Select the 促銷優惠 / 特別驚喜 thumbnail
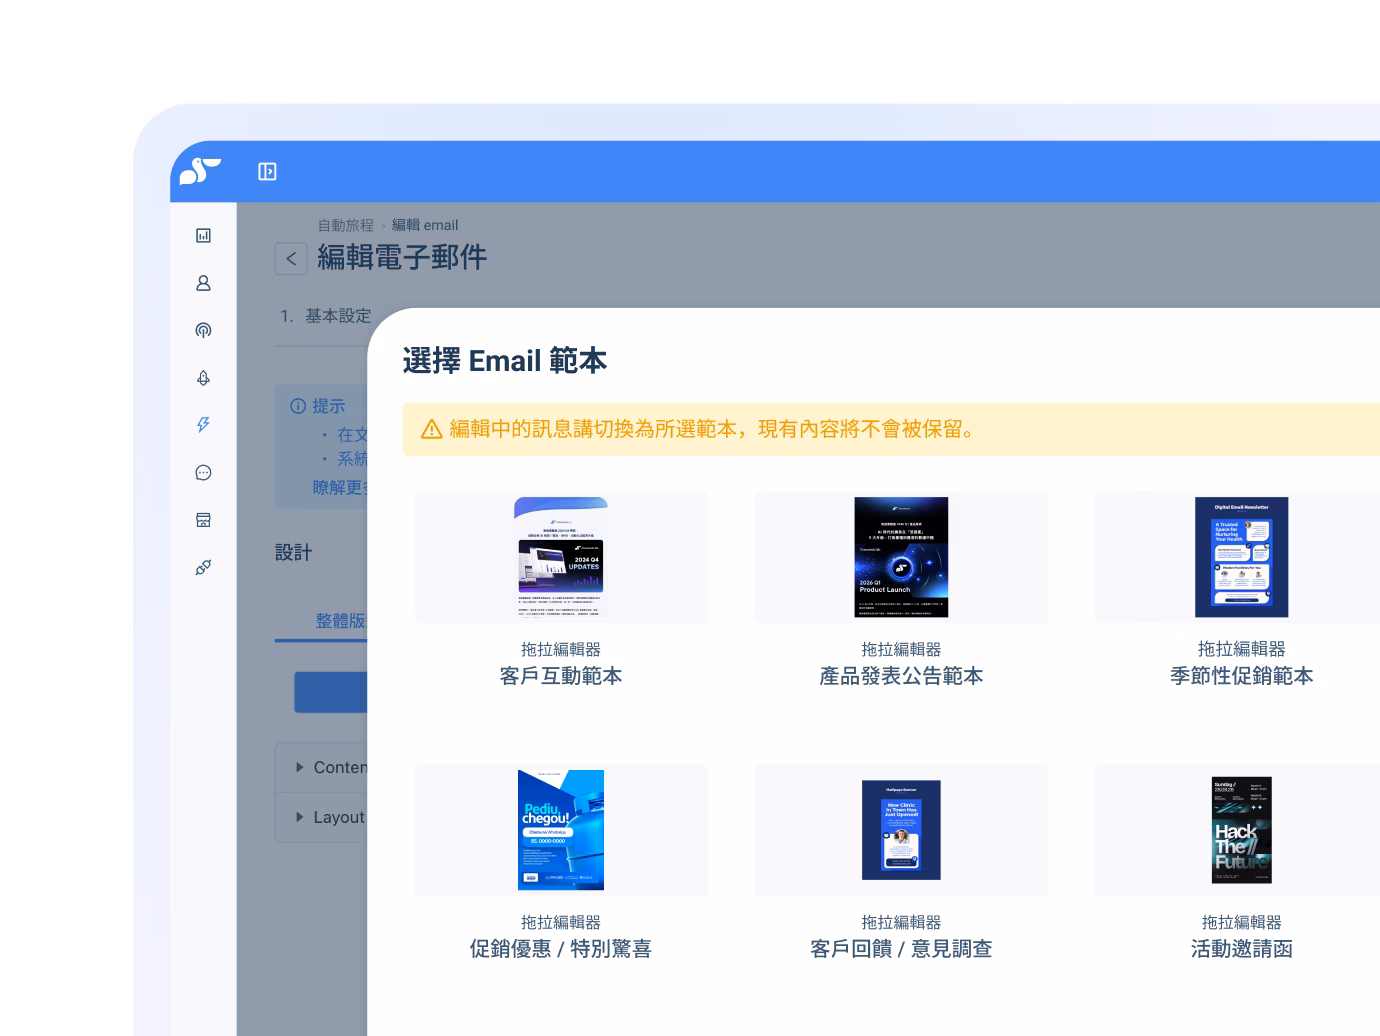Viewport: 1380px width, 1036px height. (x=561, y=830)
